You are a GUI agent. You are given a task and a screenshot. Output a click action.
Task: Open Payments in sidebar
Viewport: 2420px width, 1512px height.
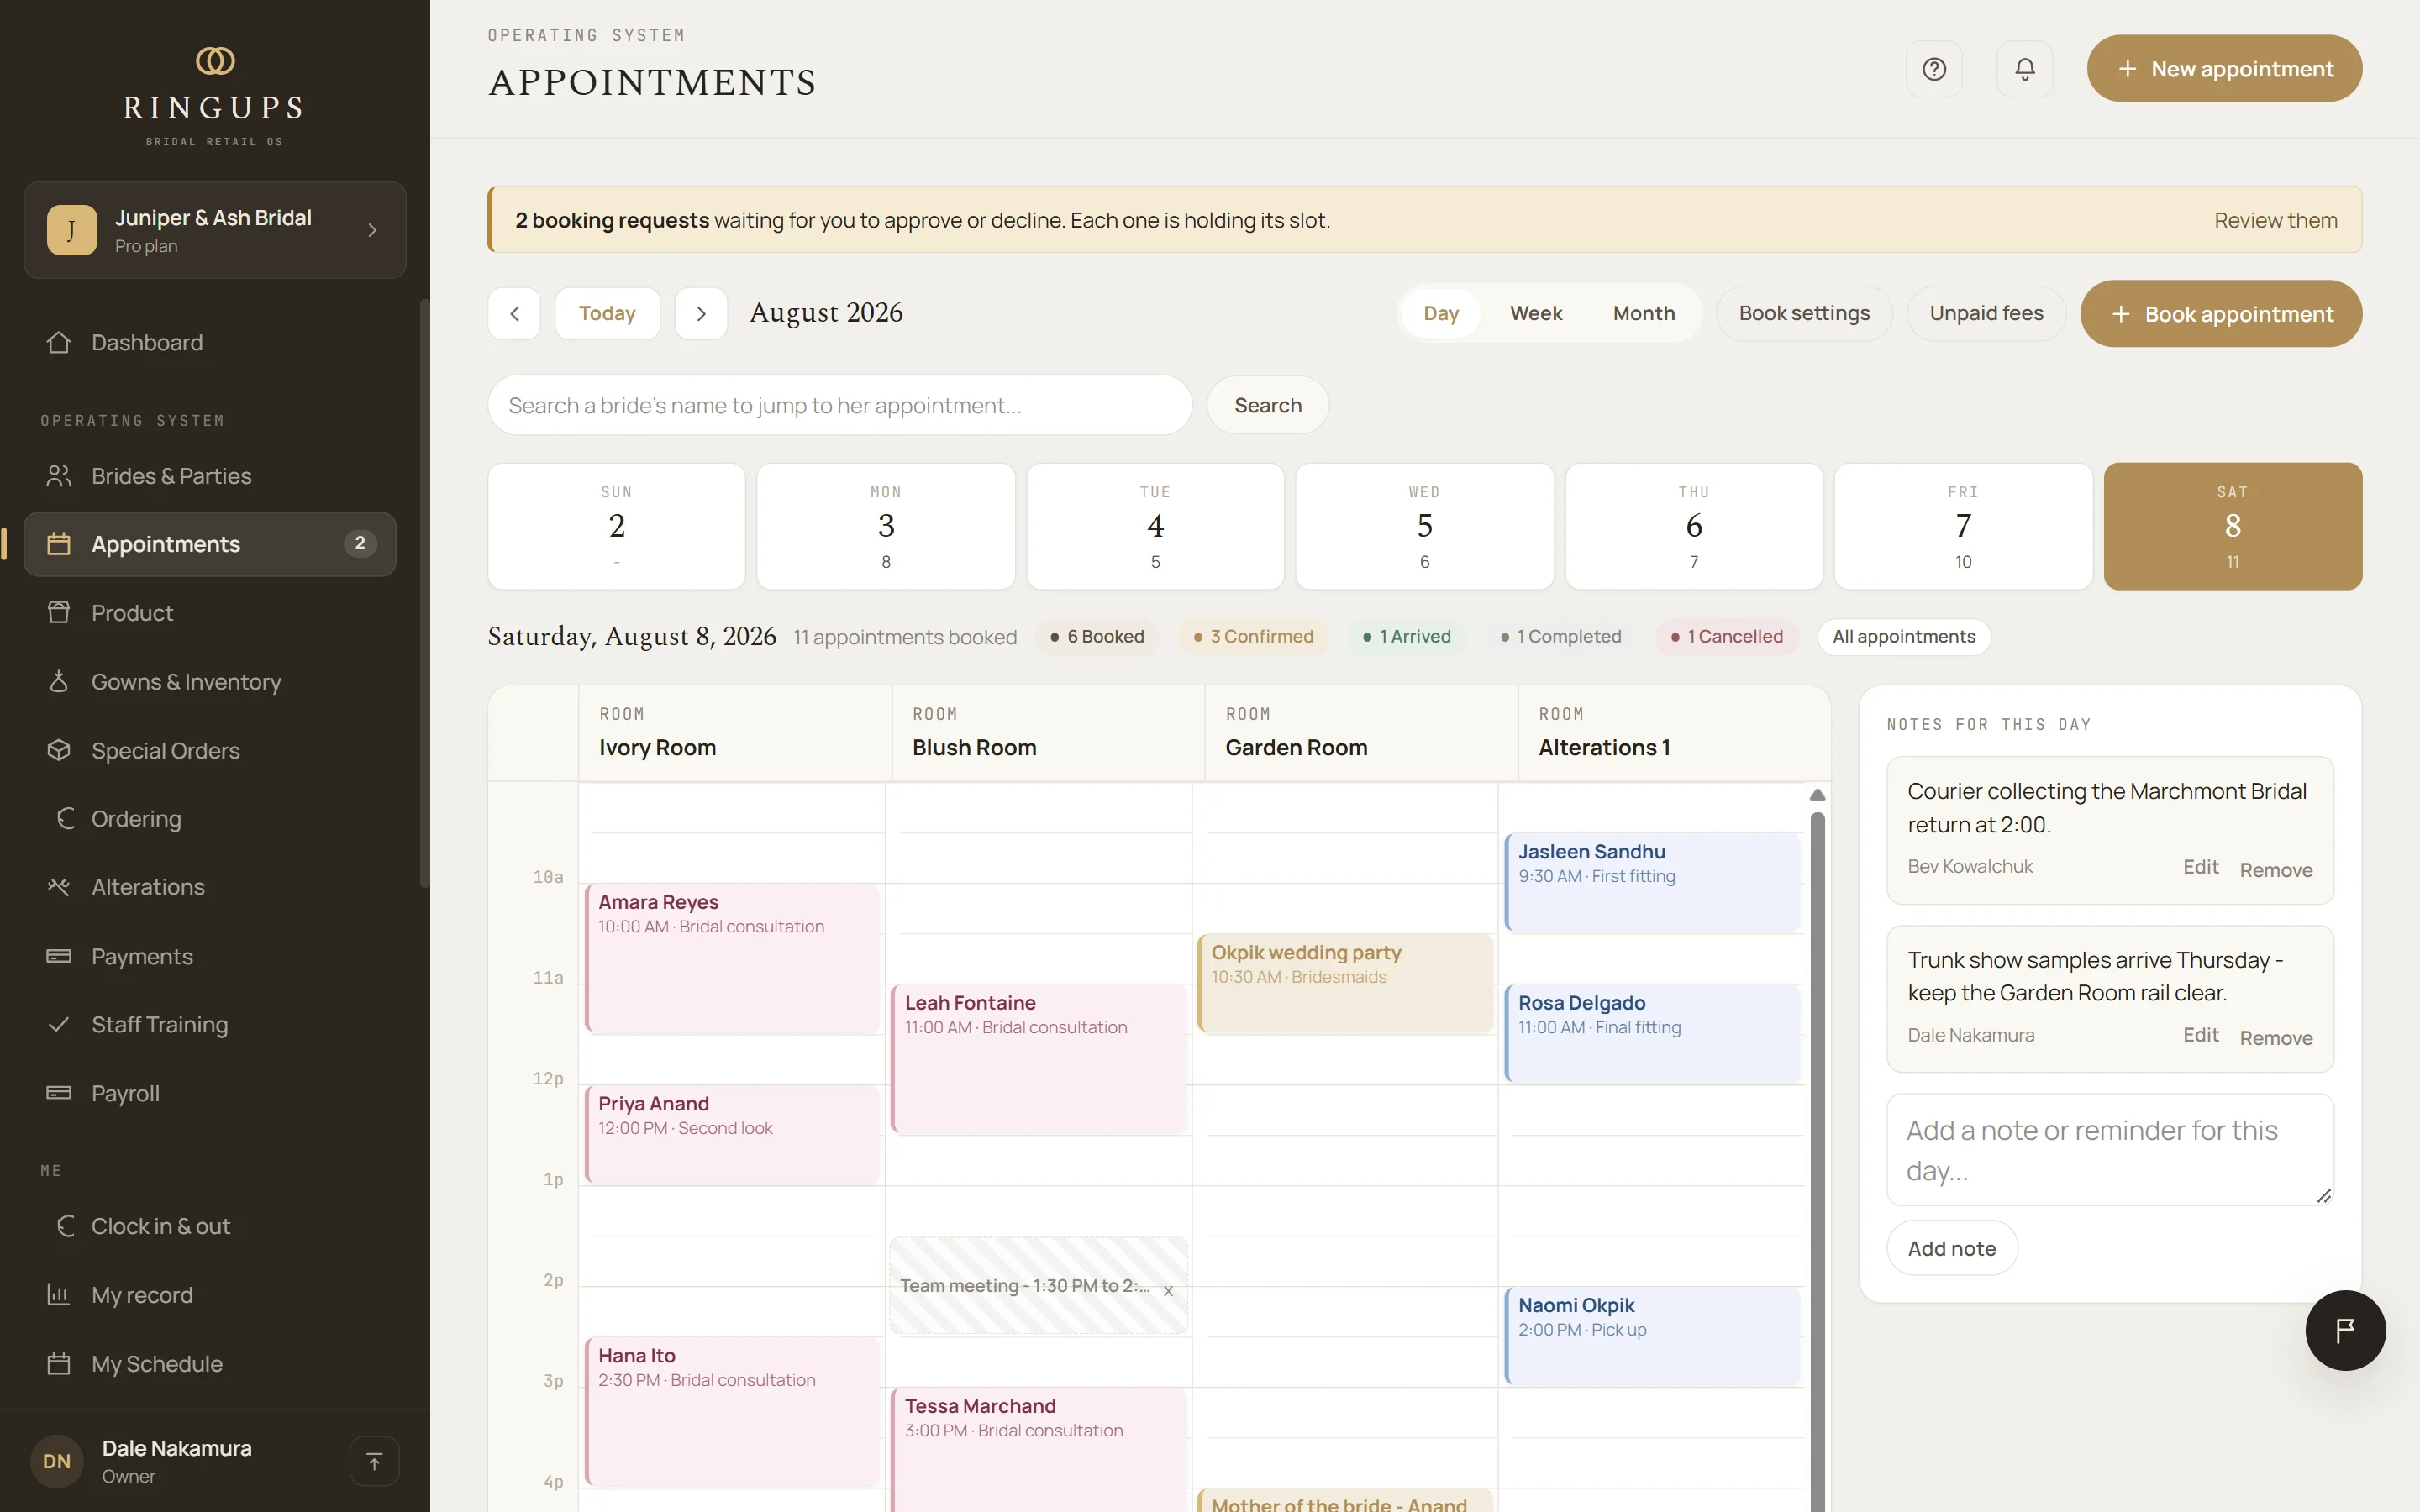[x=210, y=956]
